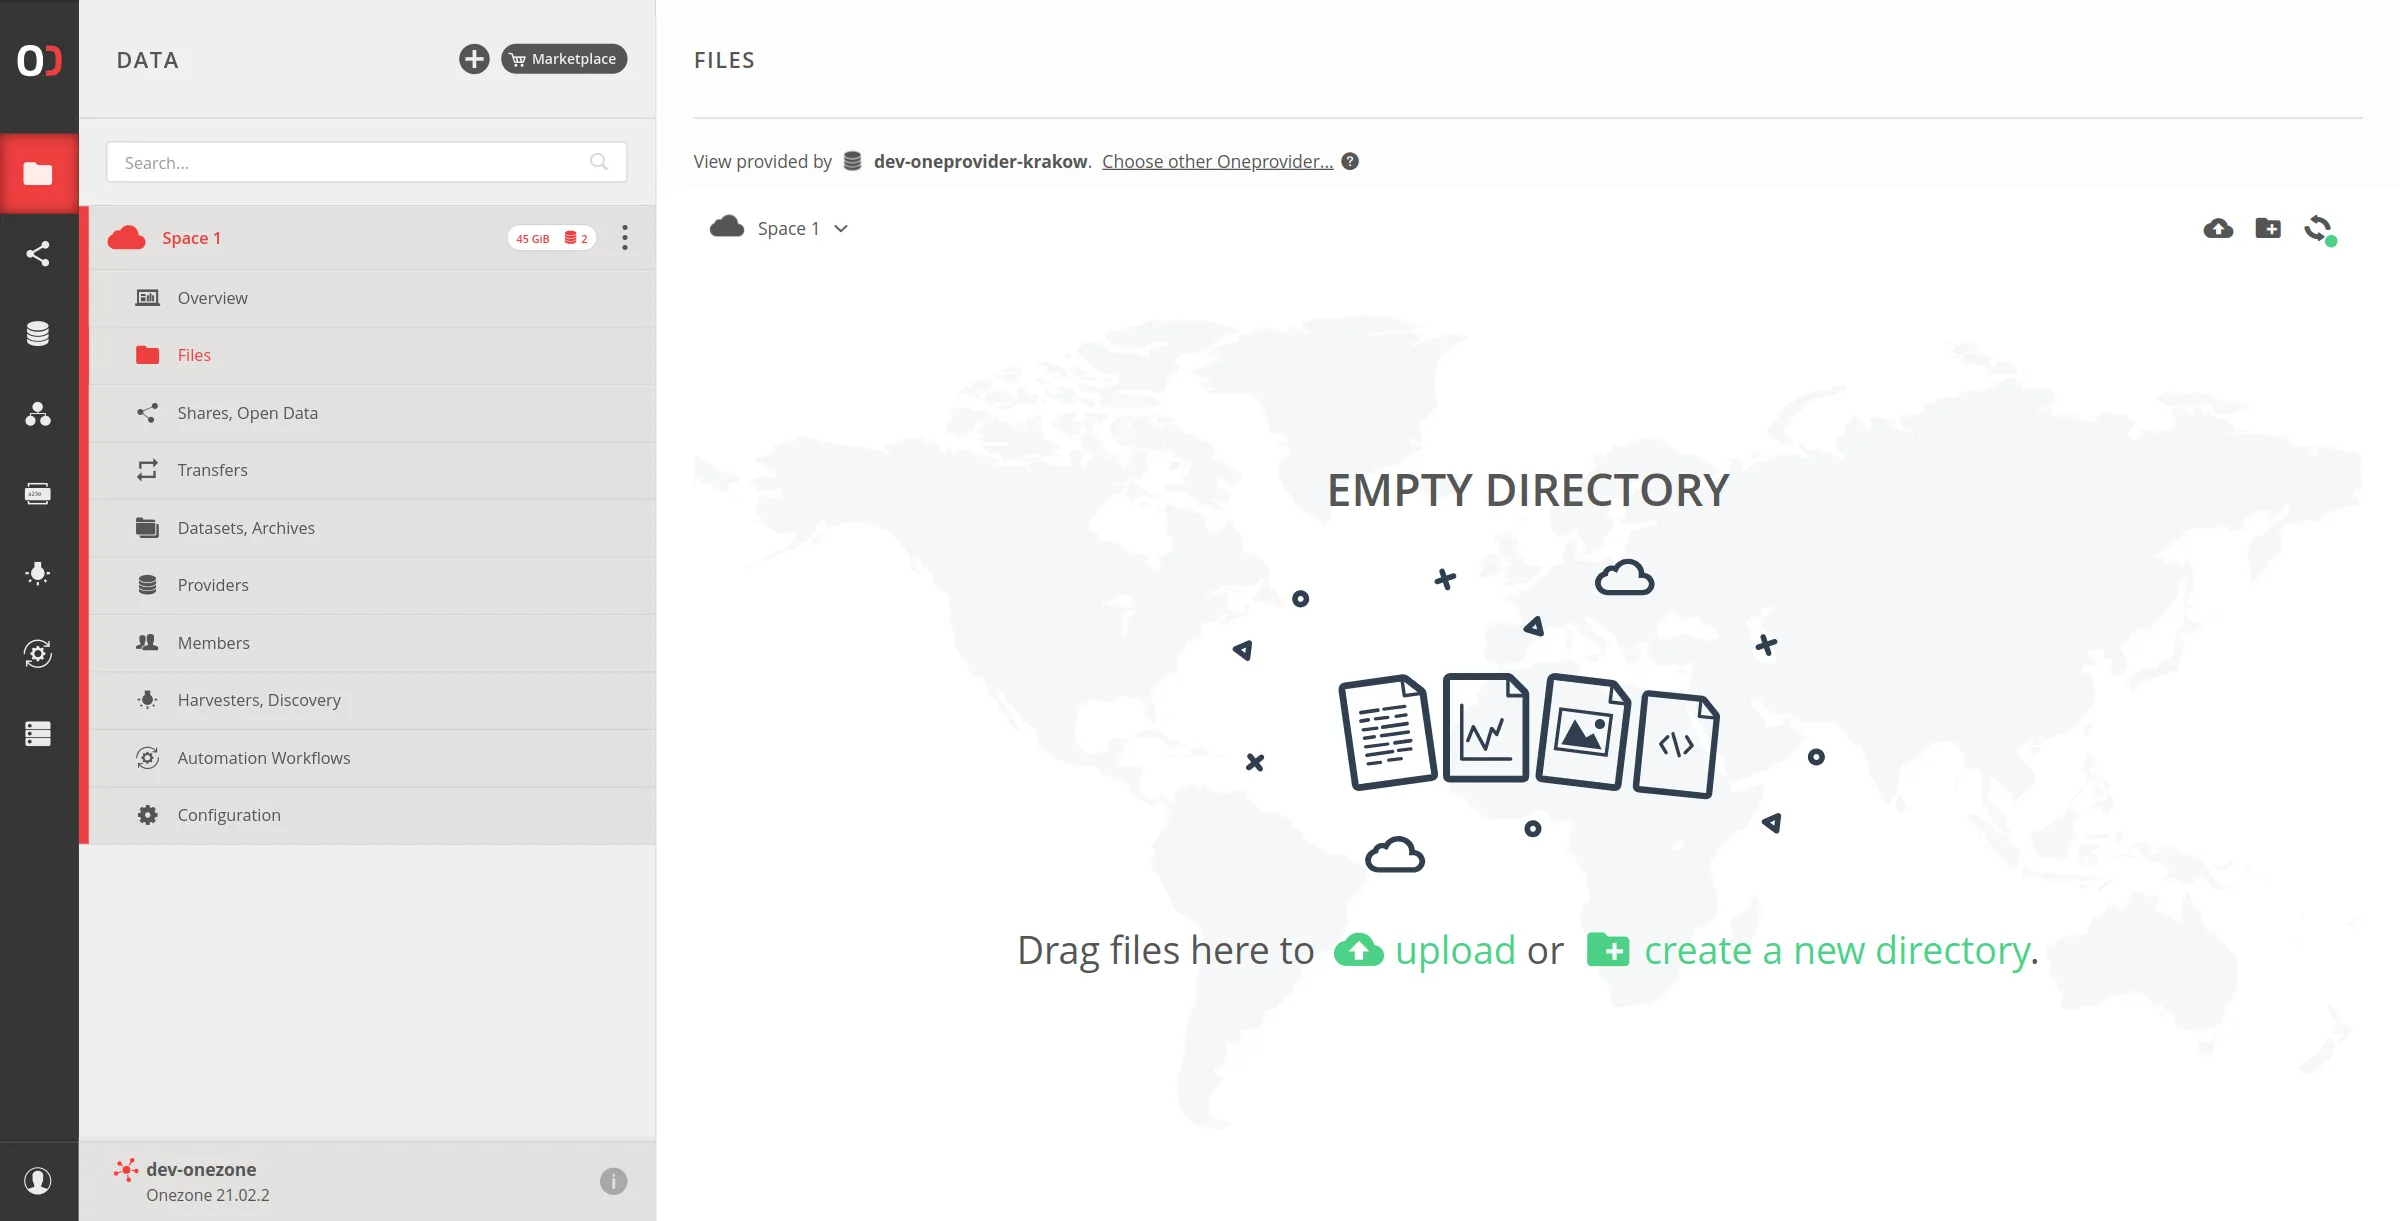Screen dimensions: 2400x1221
Task: Create a directory using the new-folder toolbar icon
Action: 2268,228
